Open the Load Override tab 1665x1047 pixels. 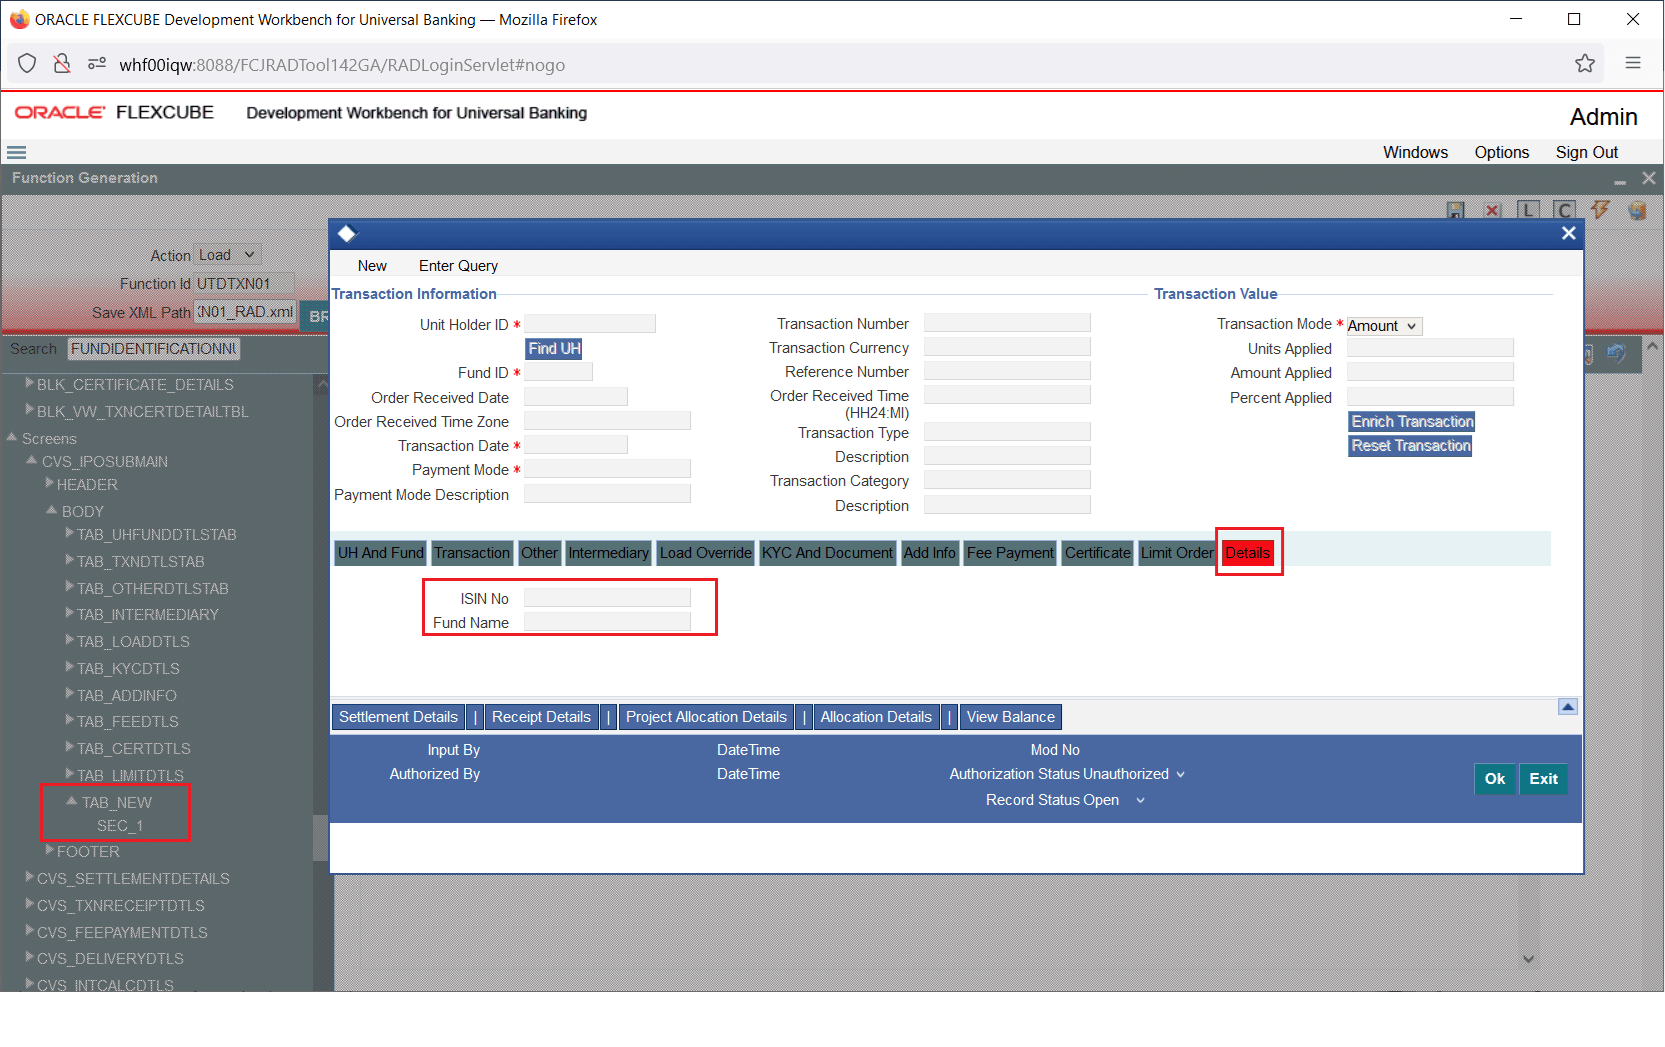pyautogui.click(x=705, y=553)
